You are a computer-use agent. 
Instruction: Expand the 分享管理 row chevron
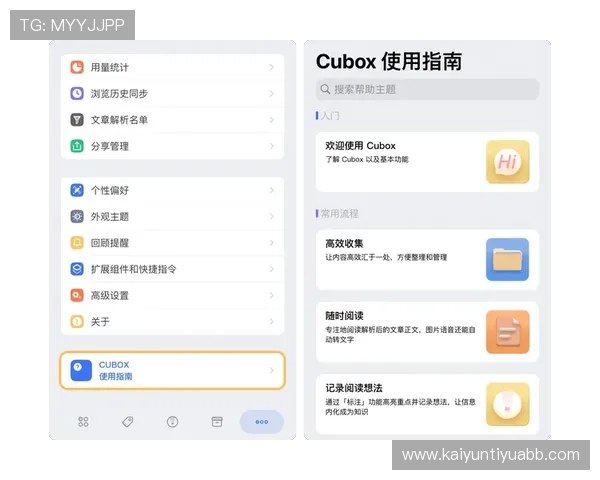[x=271, y=146]
